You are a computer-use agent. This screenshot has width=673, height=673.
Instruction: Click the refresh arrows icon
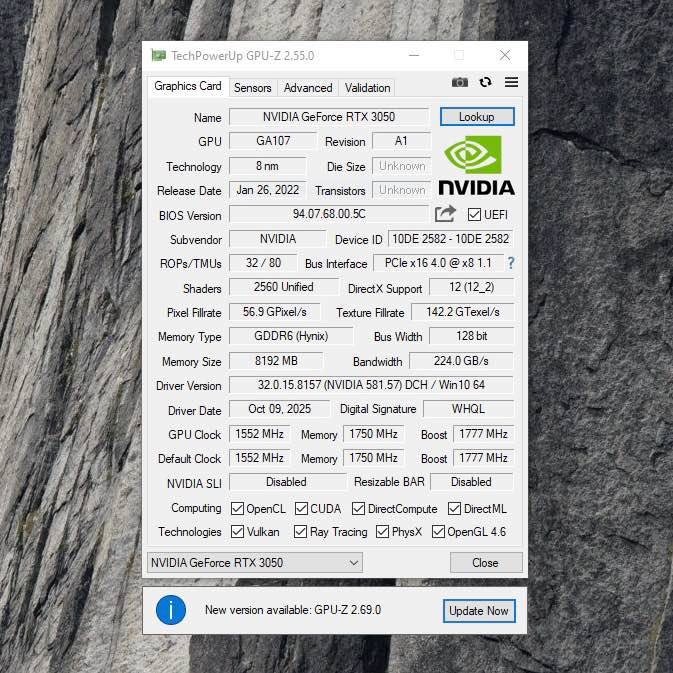[485, 82]
